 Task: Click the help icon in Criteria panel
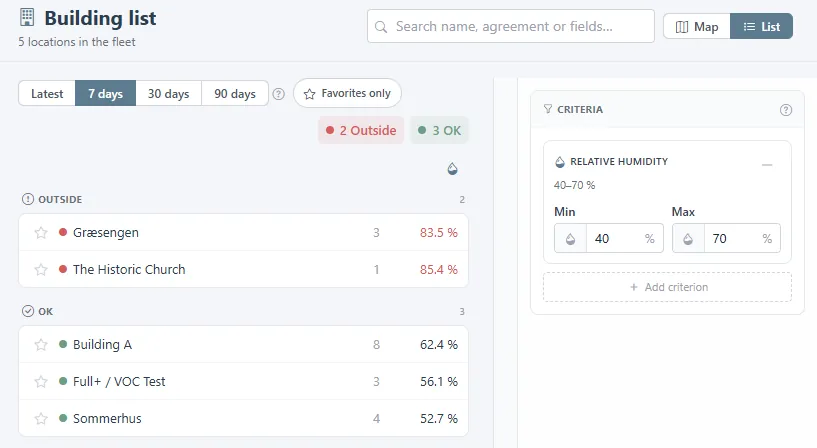(x=786, y=110)
